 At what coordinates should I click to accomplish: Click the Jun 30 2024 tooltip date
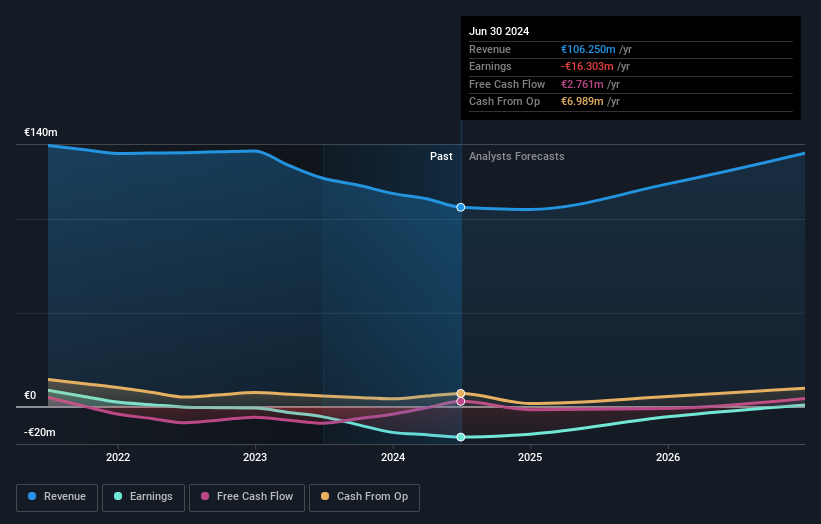tap(499, 31)
